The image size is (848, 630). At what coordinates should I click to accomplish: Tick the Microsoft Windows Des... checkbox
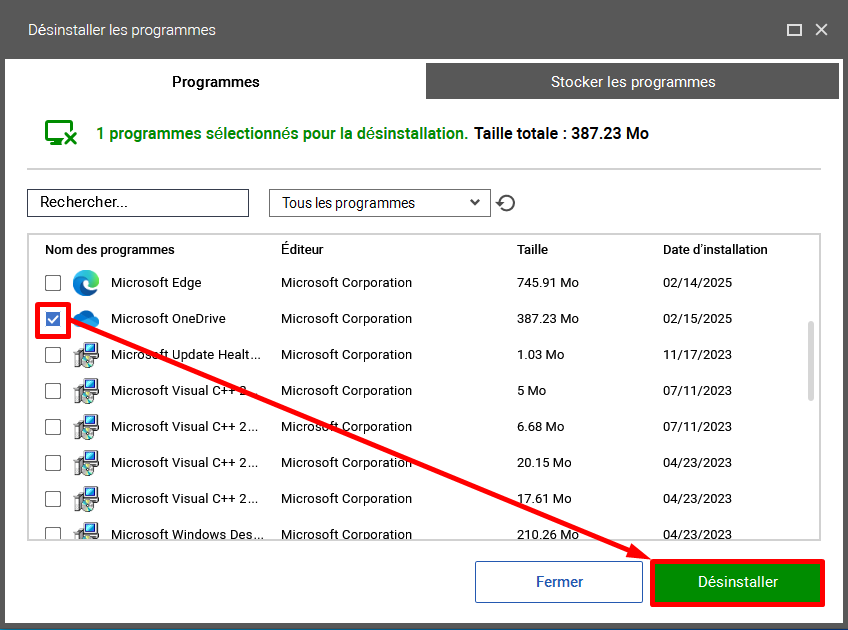pyautogui.click(x=53, y=534)
